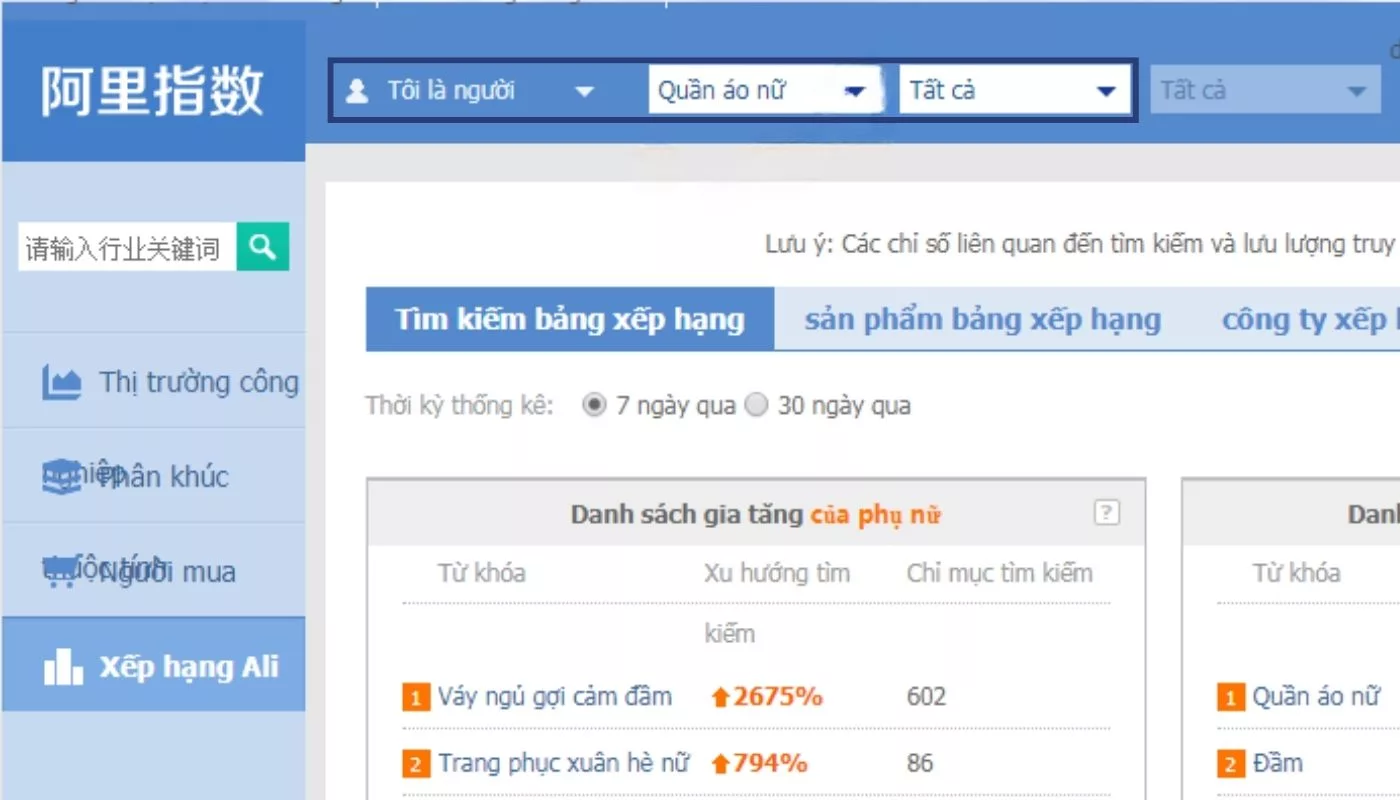This screenshot has height=800, width=1400.
Task: Open the greyed-out Tất cả dropdown
Action: (x=1265, y=91)
